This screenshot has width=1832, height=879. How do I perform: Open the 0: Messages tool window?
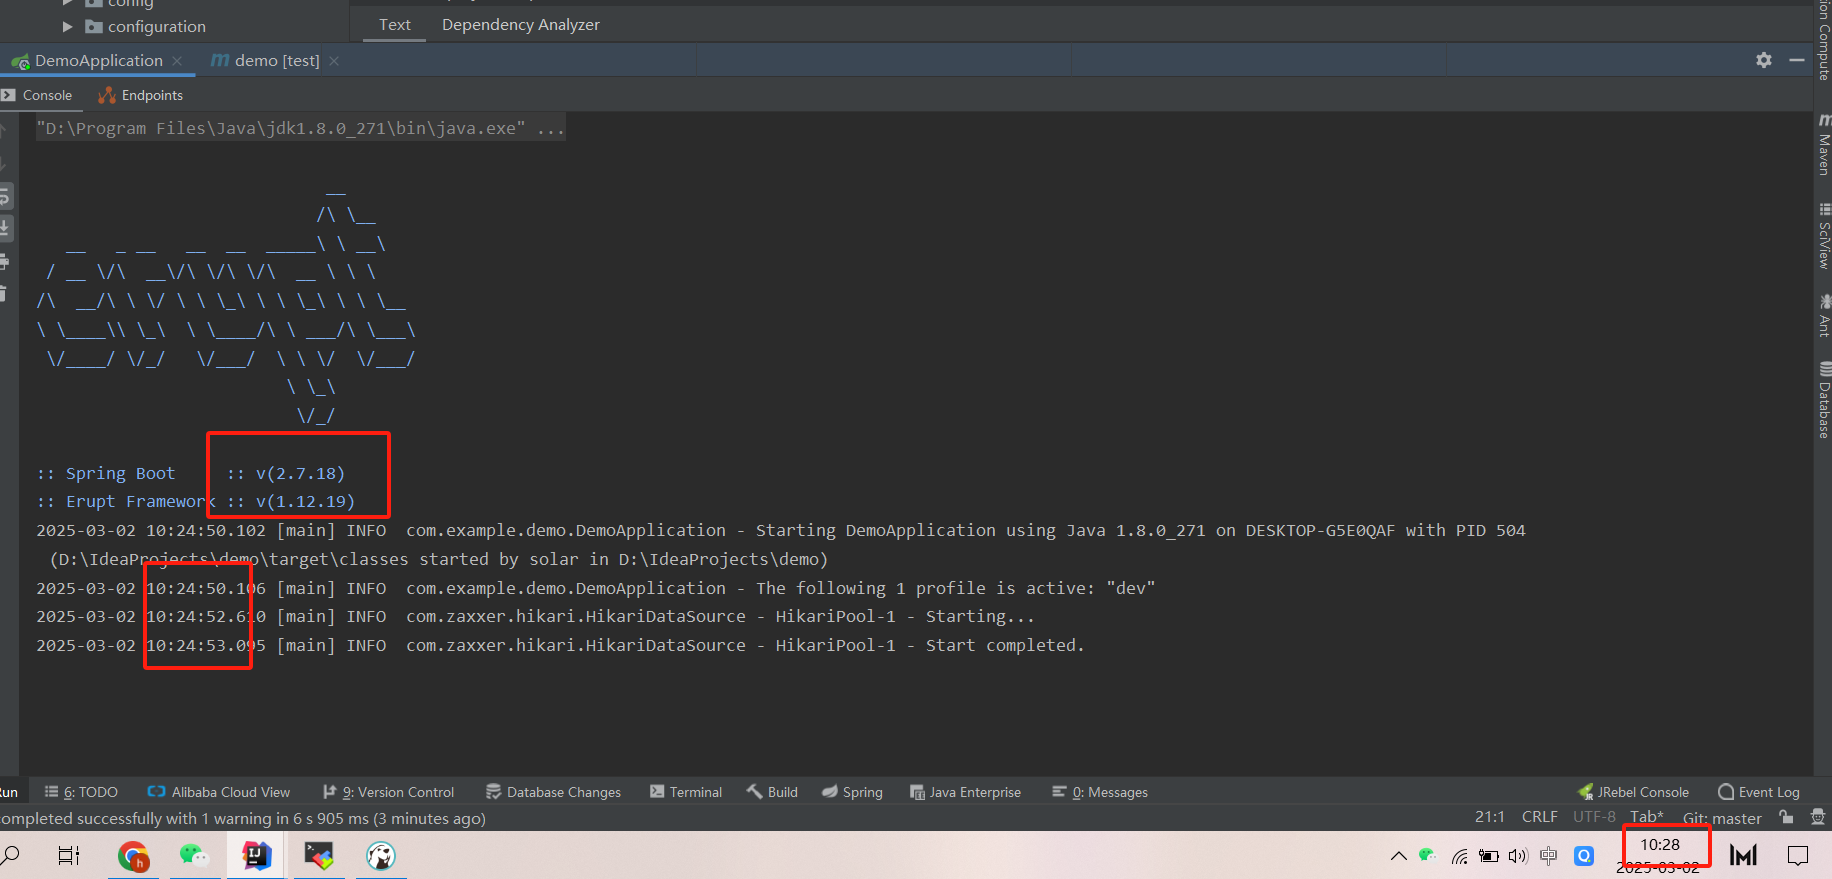pos(1100,792)
